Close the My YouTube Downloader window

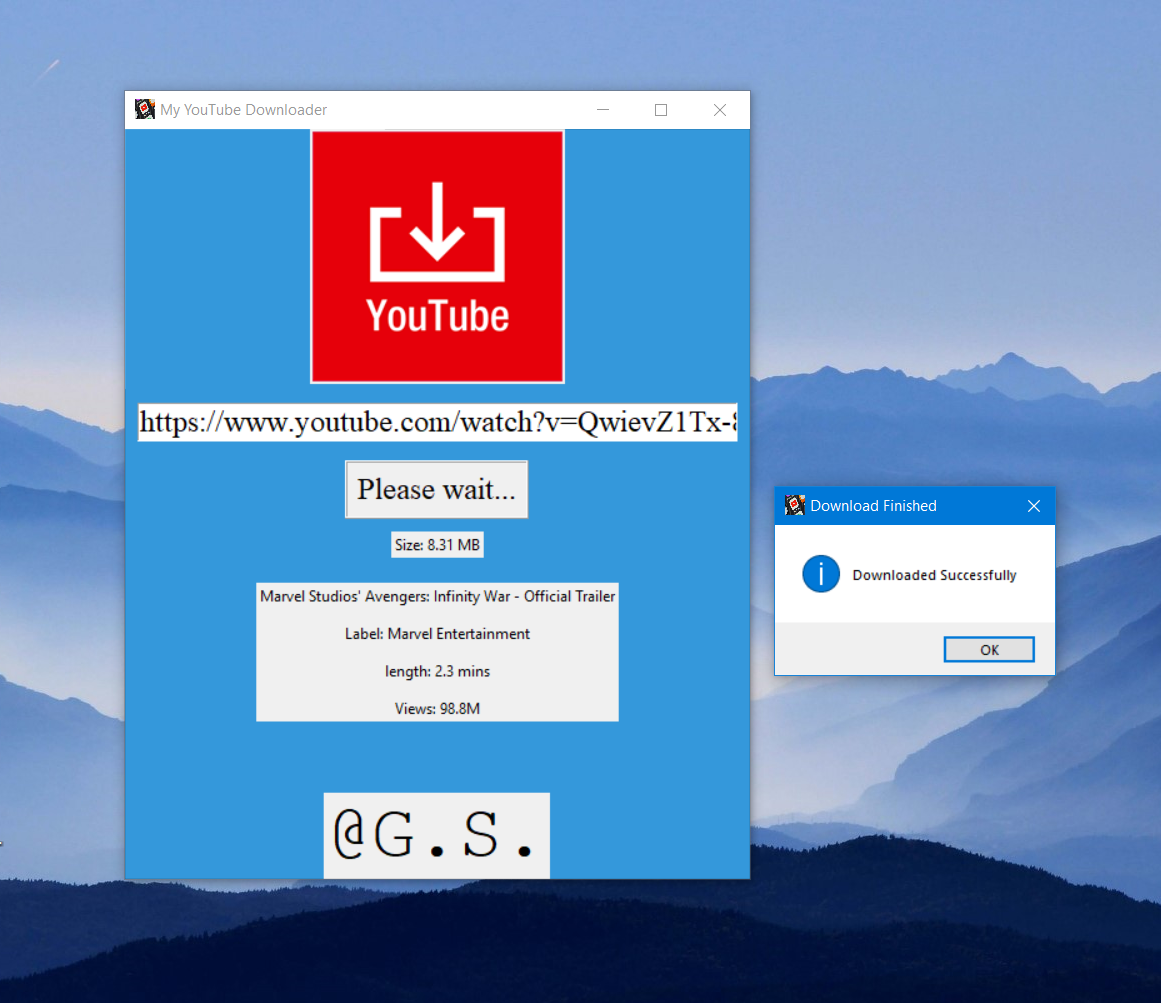pos(720,110)
